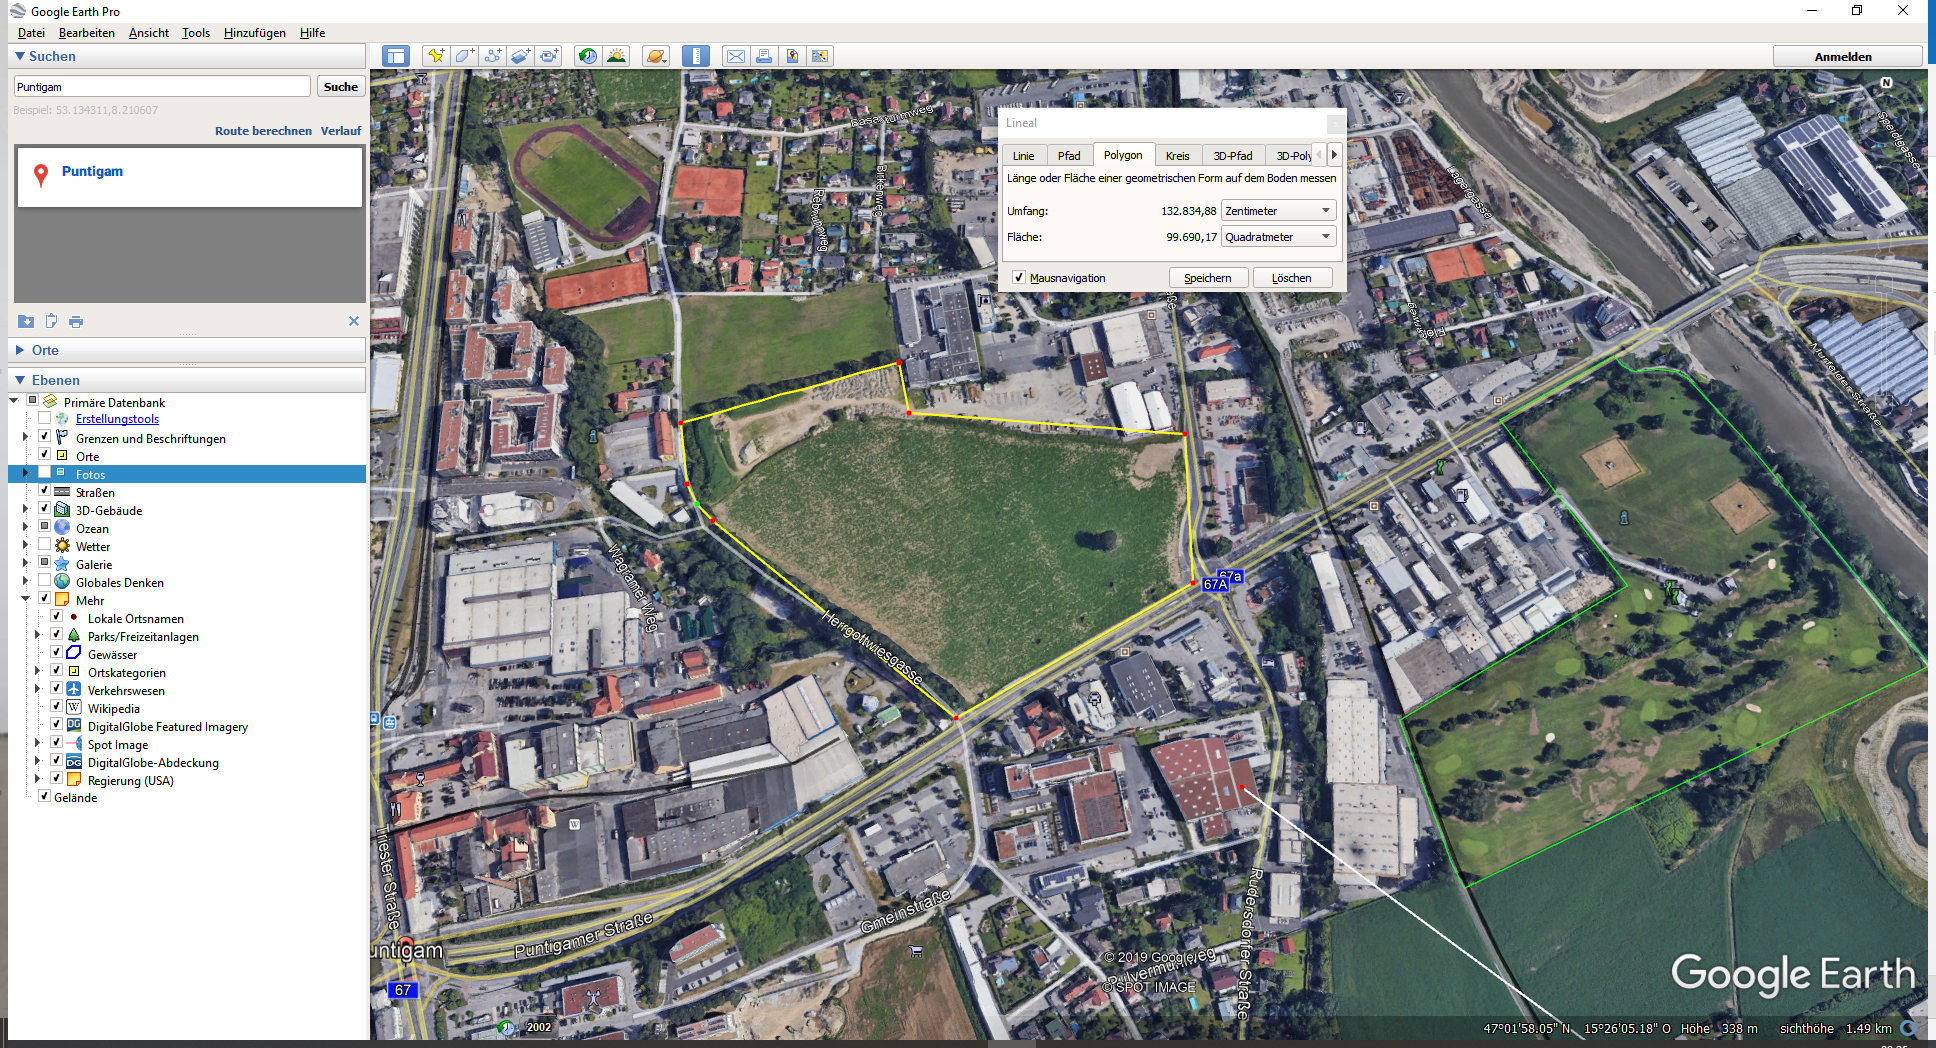Collapse the Mehr tree node
The height and width of the screenshot is (1048, 1936).
pos(26,599)
